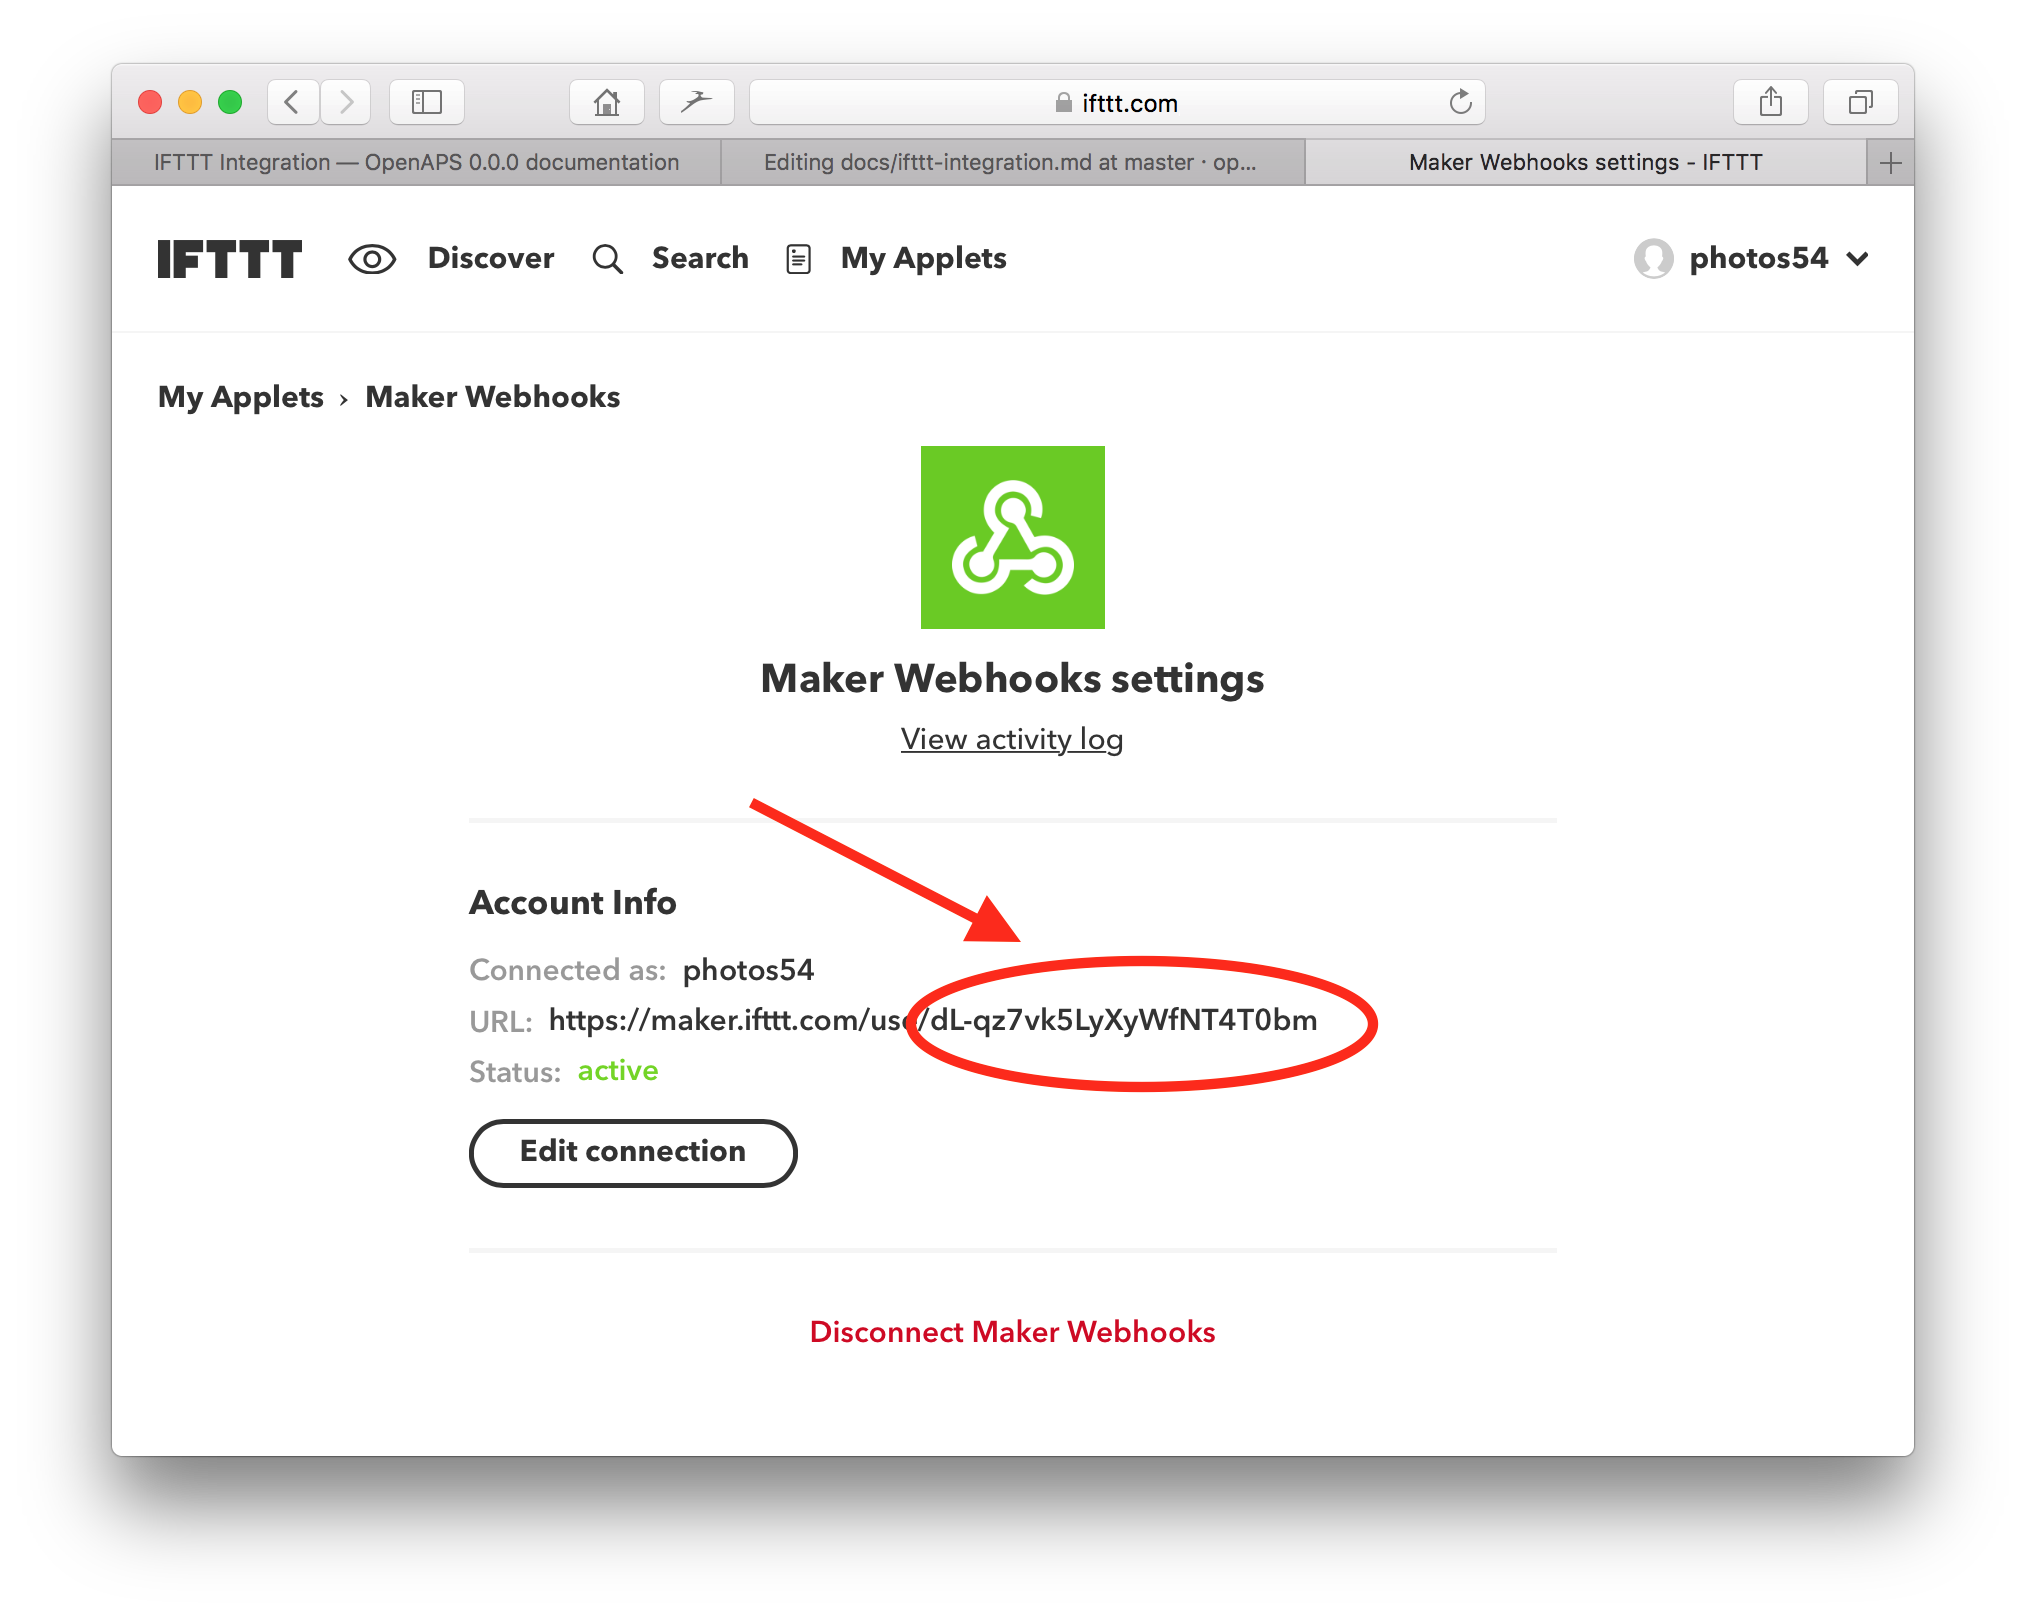
Task: Open My Applets in top navigation
Action: coord(924,260)
